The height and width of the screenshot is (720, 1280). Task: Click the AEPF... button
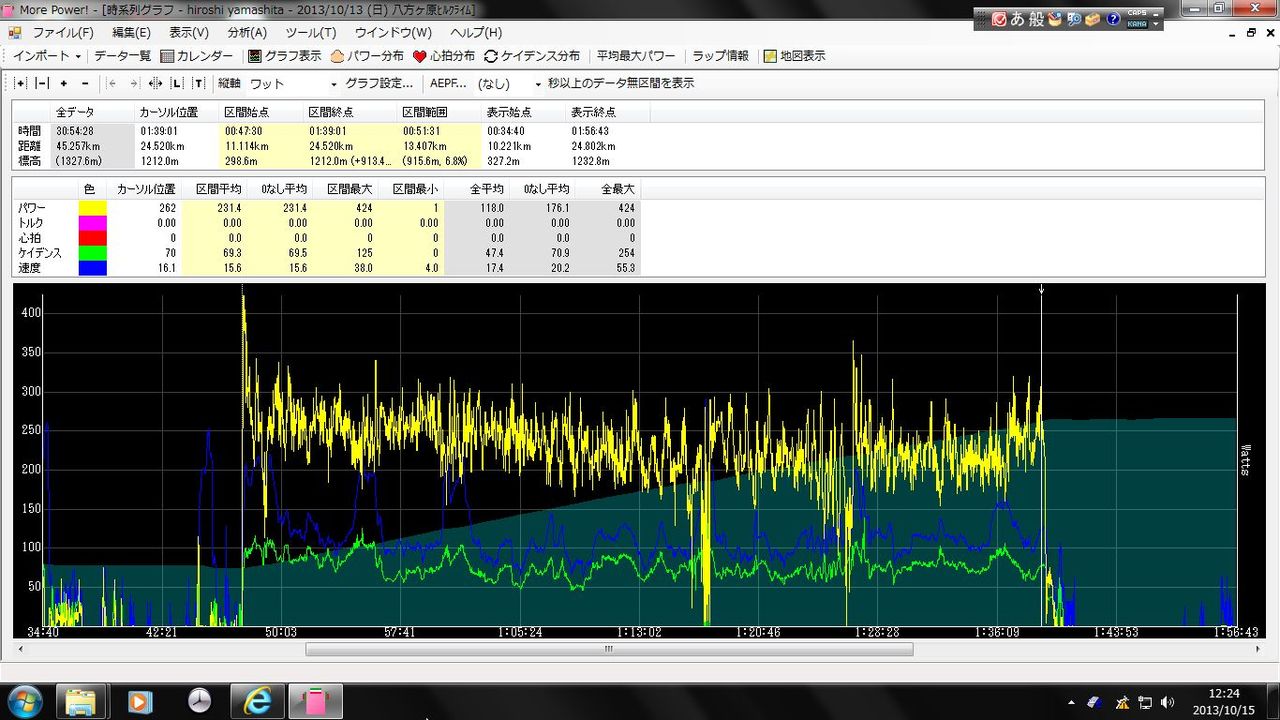pos(447,84)
